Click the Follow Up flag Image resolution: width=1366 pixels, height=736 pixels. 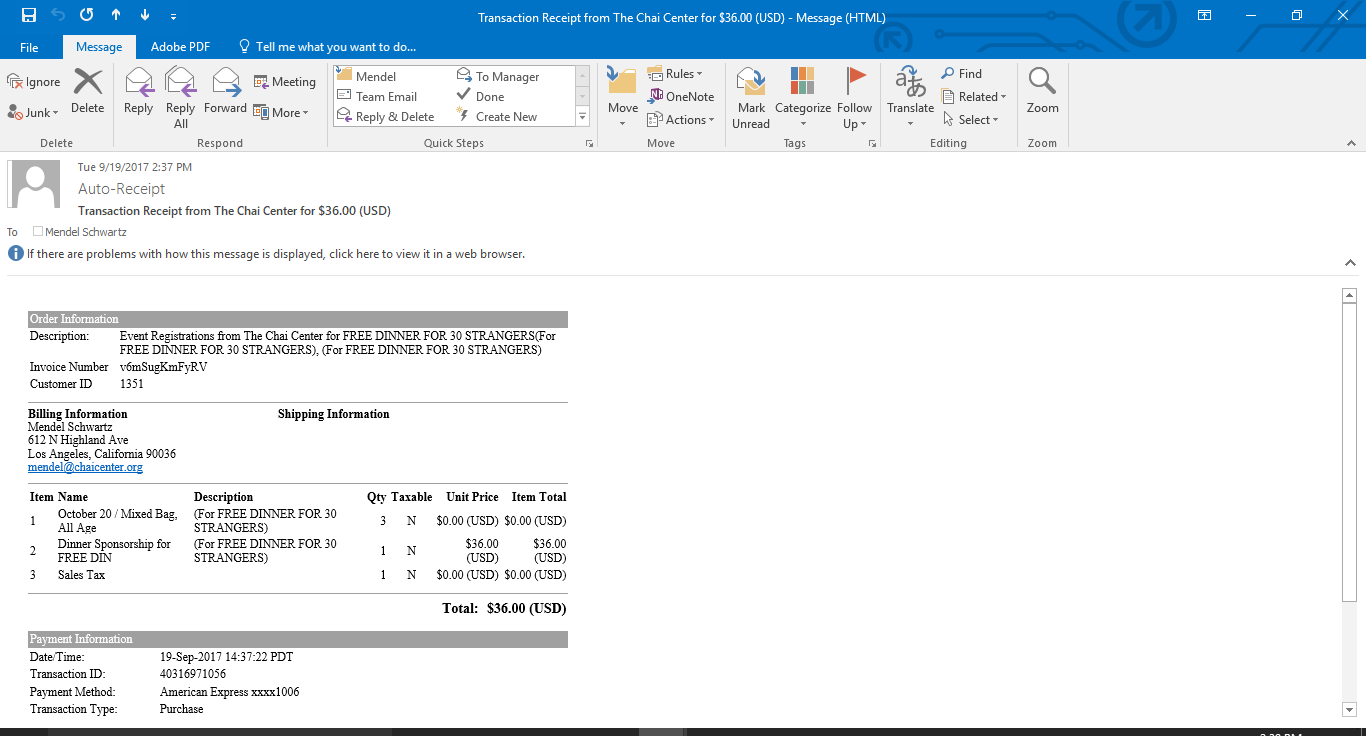855,97
